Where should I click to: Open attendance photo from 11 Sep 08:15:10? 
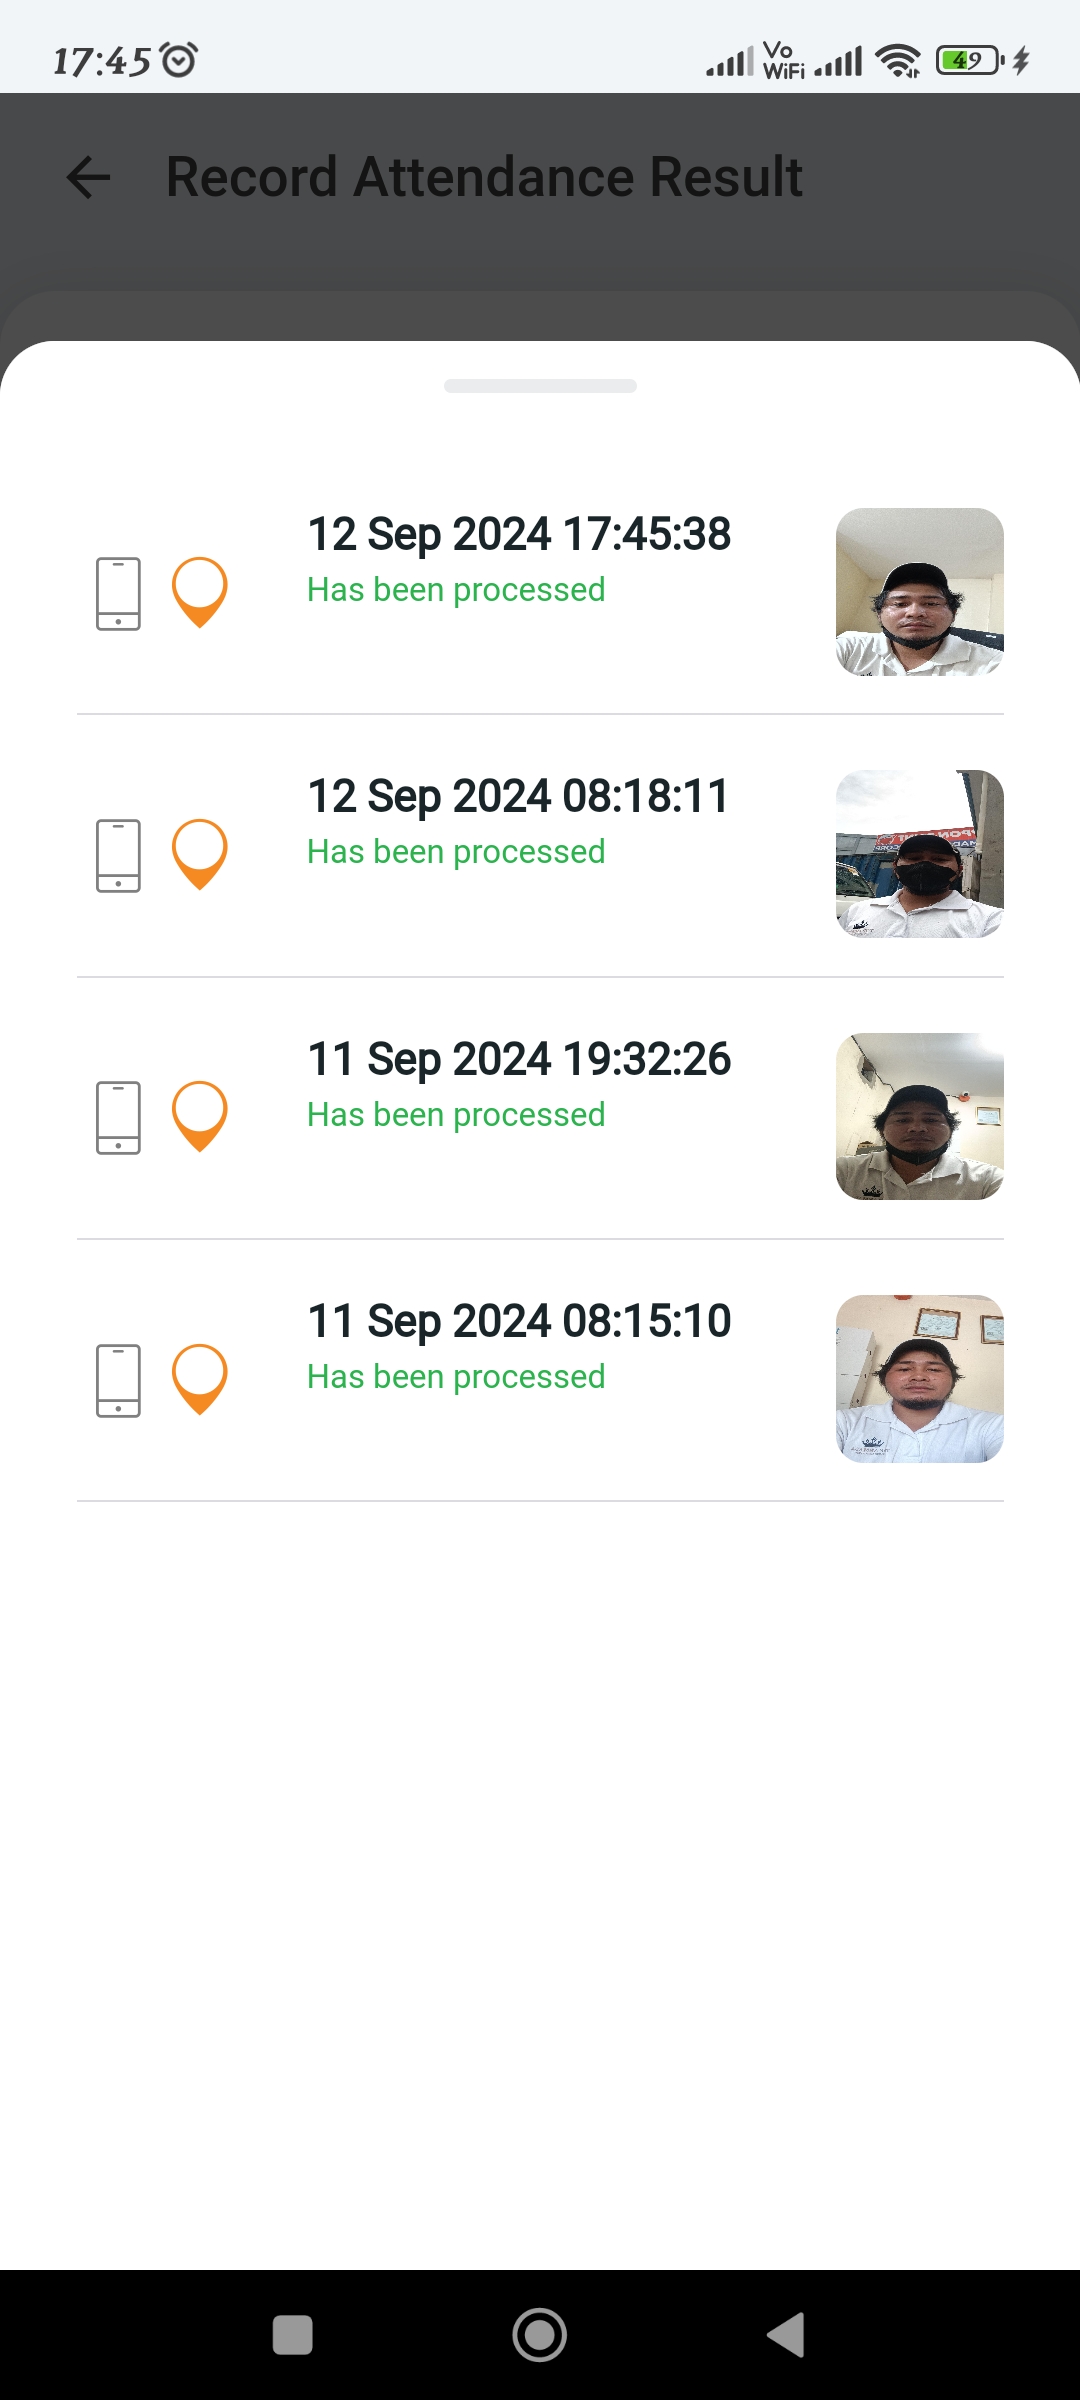click(919, 1379)
